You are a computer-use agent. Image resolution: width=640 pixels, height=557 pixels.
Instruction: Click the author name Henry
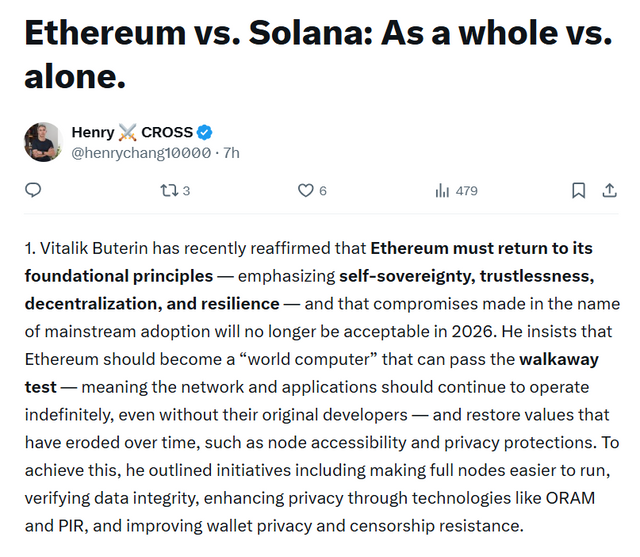[x=93, y=132]
